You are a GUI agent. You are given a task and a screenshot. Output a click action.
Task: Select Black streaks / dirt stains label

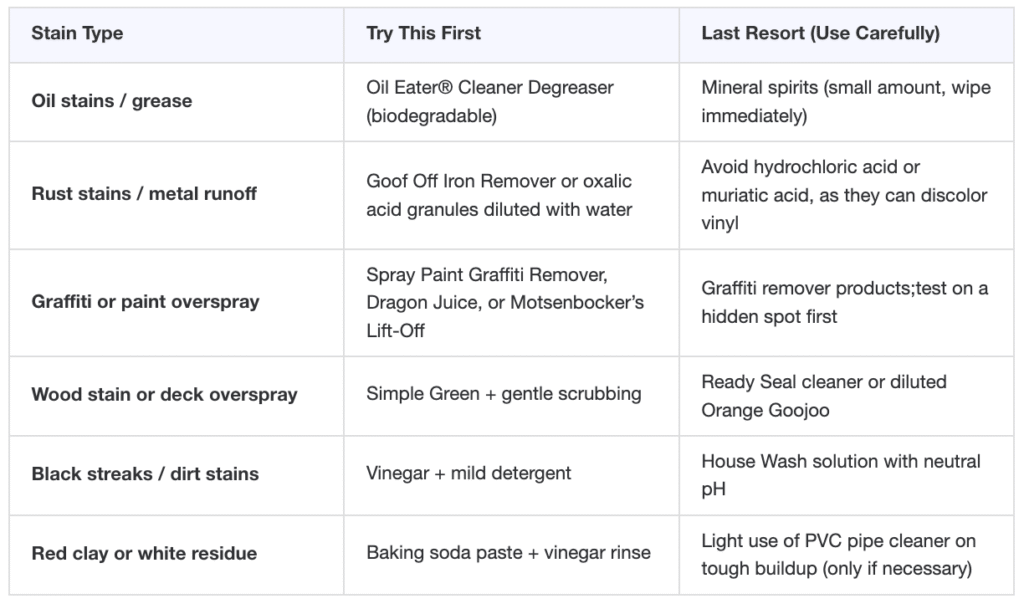pyautogui.click(x=145, y=474)
